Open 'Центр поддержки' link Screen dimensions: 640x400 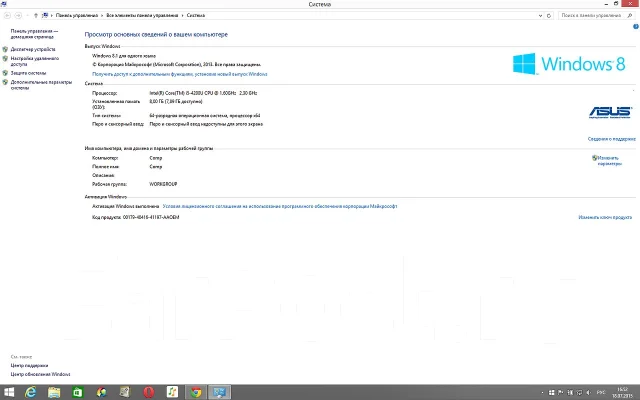[29, 366]
